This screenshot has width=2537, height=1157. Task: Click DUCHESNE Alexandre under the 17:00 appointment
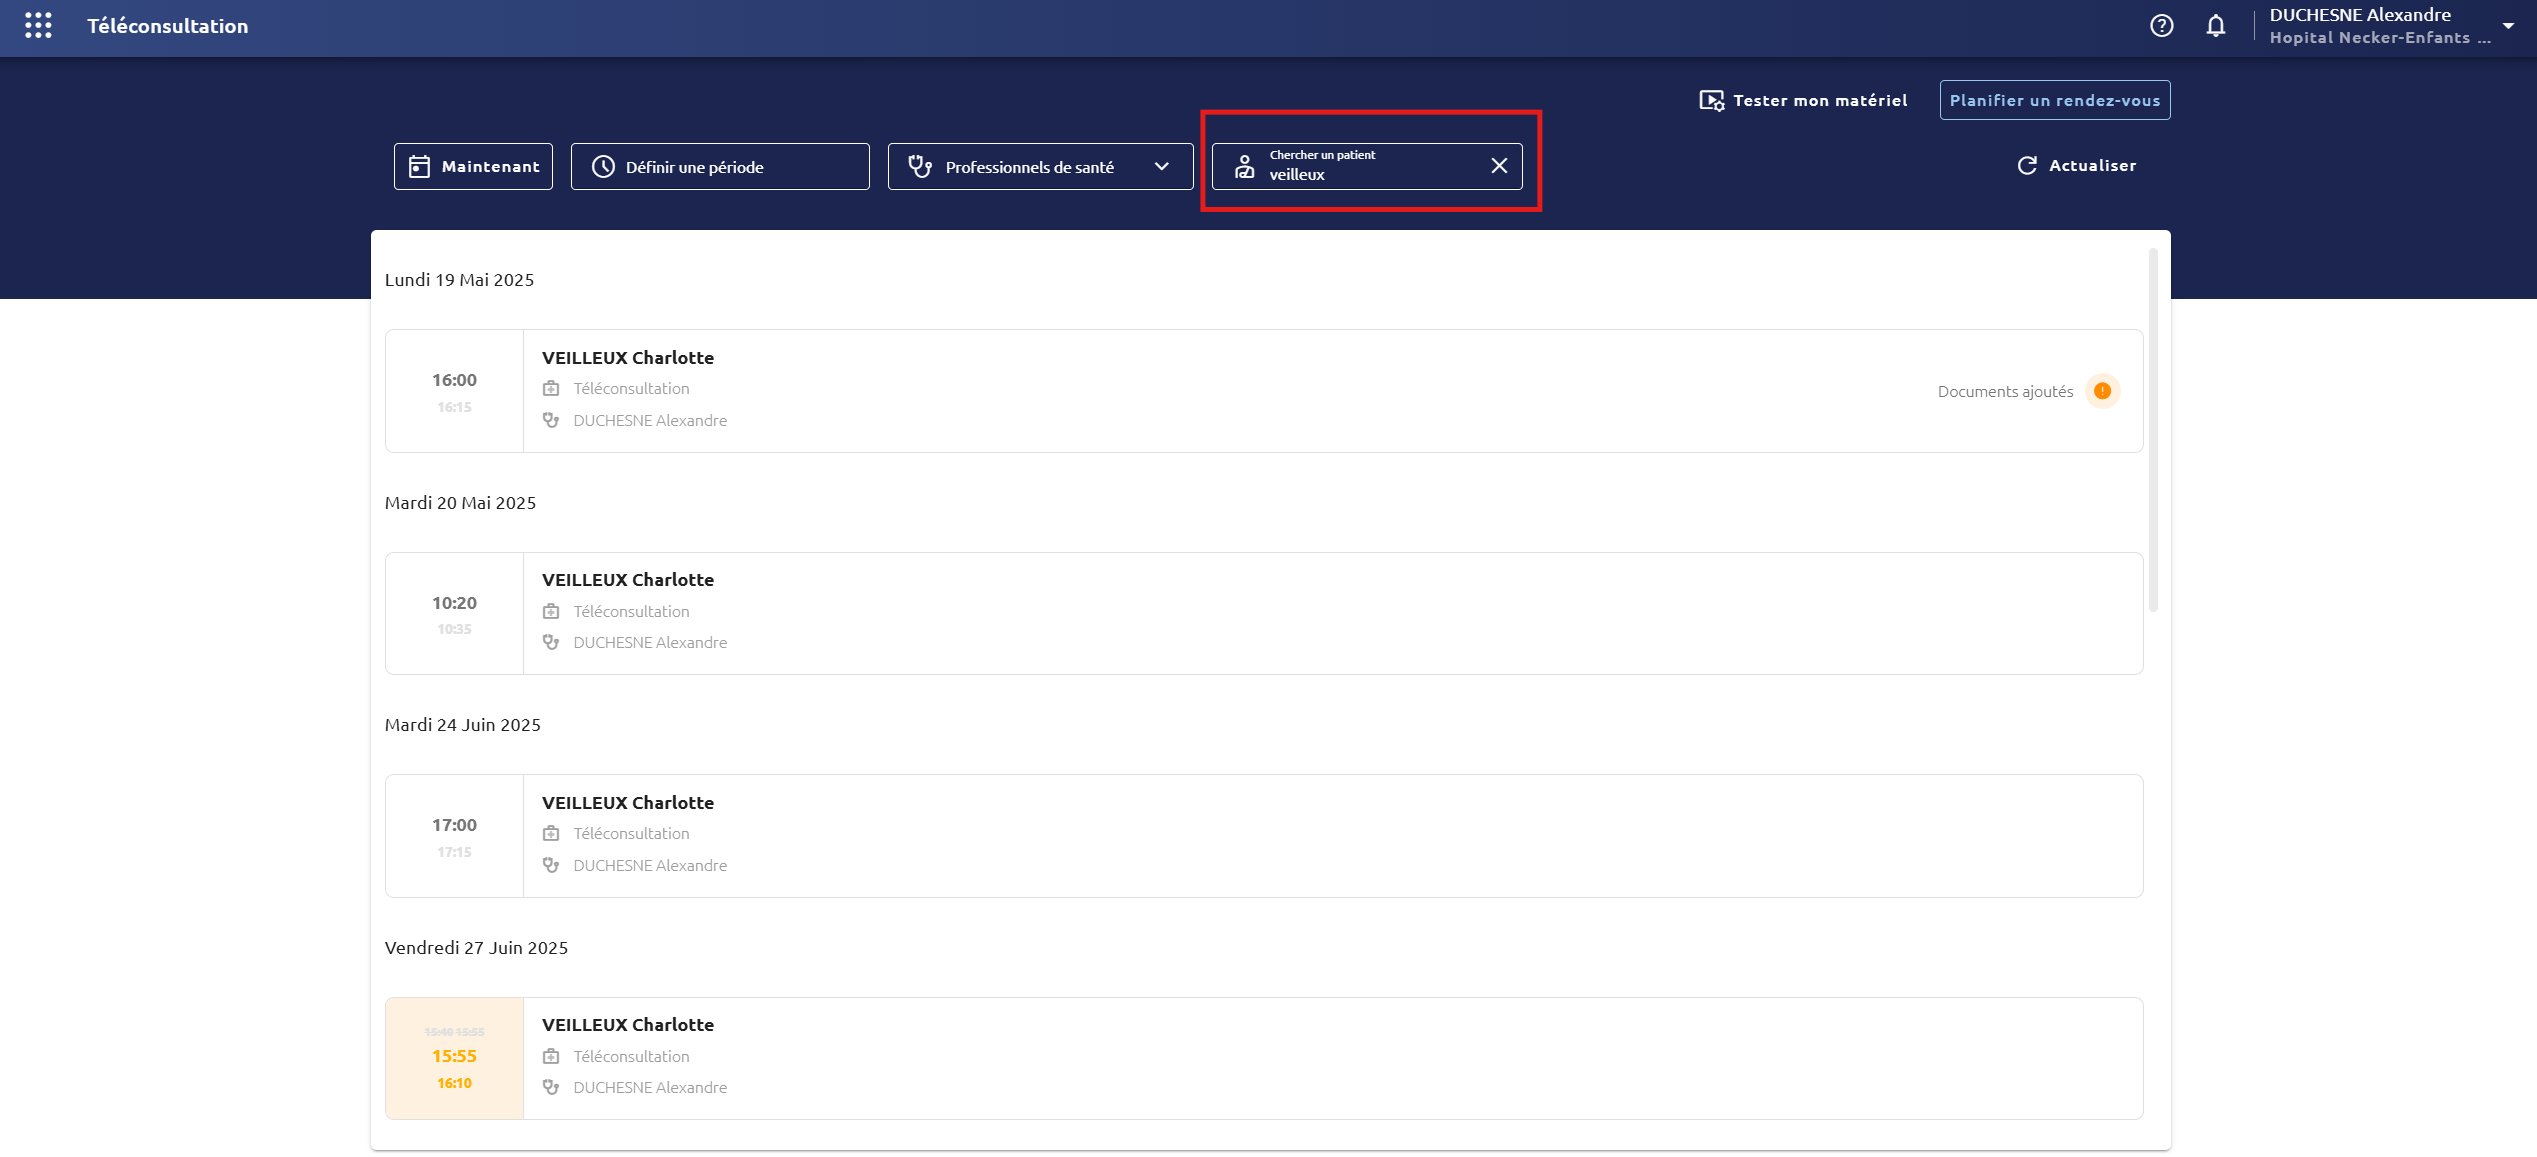[650, 865]
